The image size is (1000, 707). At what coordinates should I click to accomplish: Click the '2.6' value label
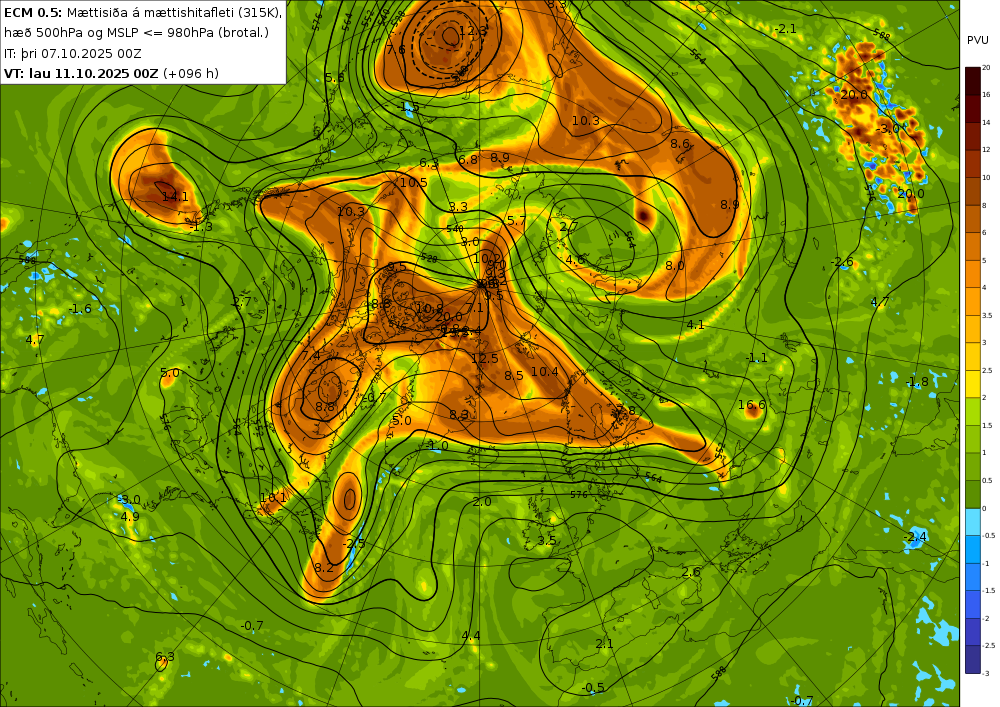pos(691,572)
